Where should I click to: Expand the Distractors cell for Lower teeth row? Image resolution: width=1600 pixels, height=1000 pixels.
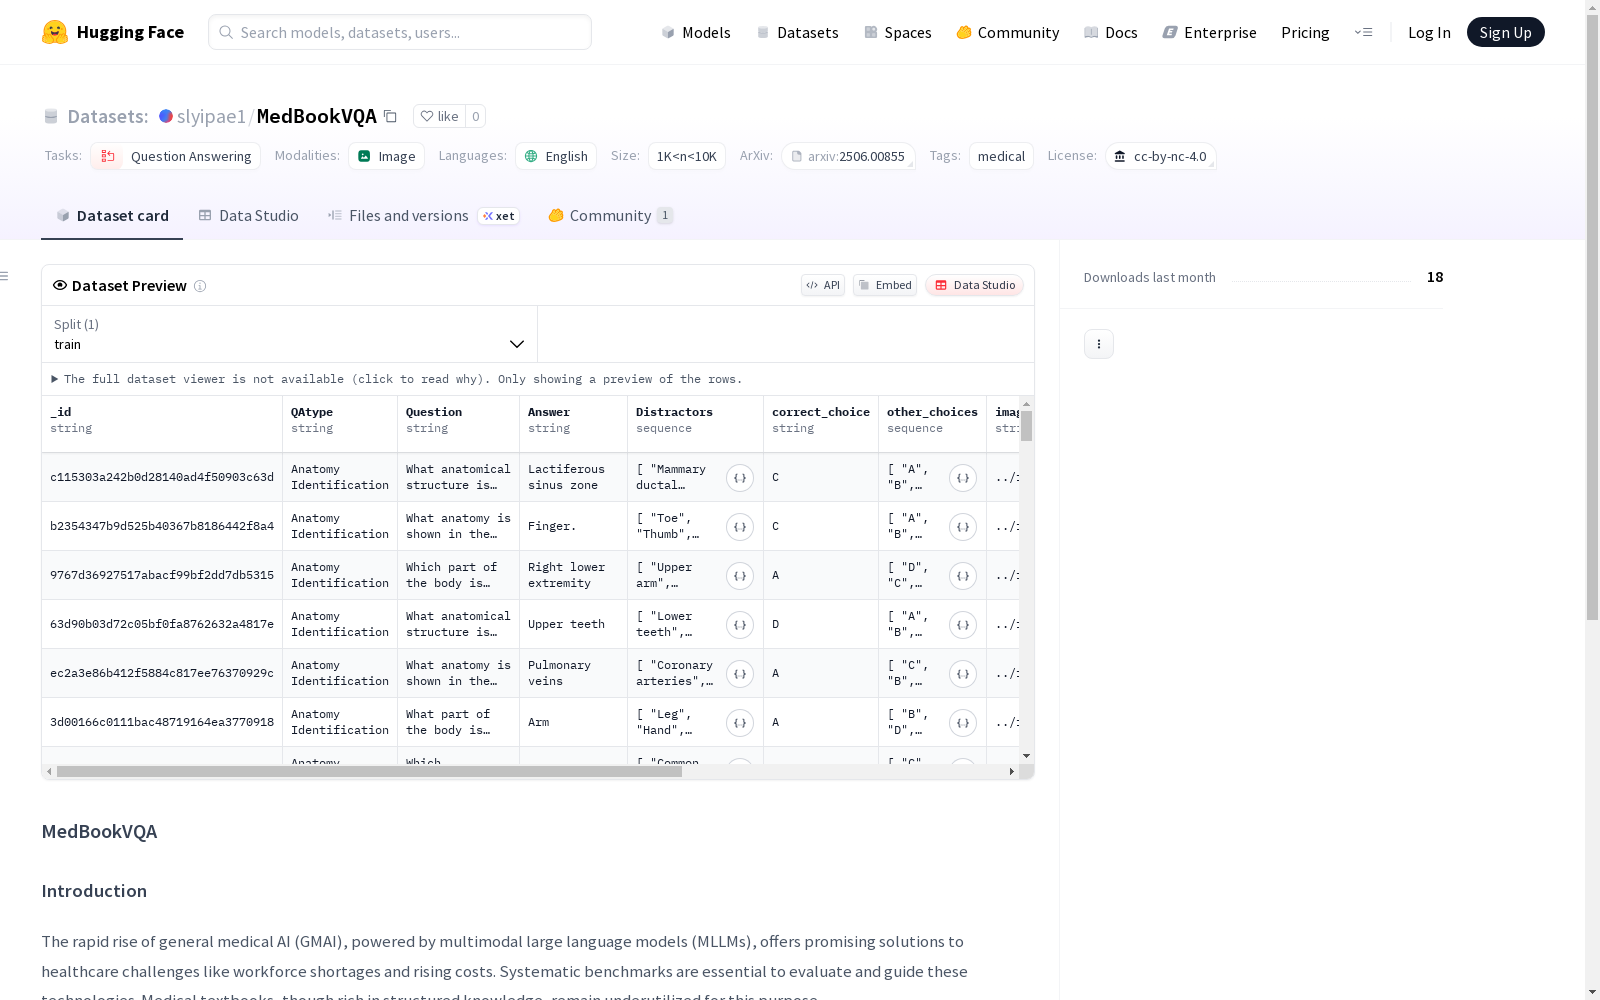click(x=740, y=625)
